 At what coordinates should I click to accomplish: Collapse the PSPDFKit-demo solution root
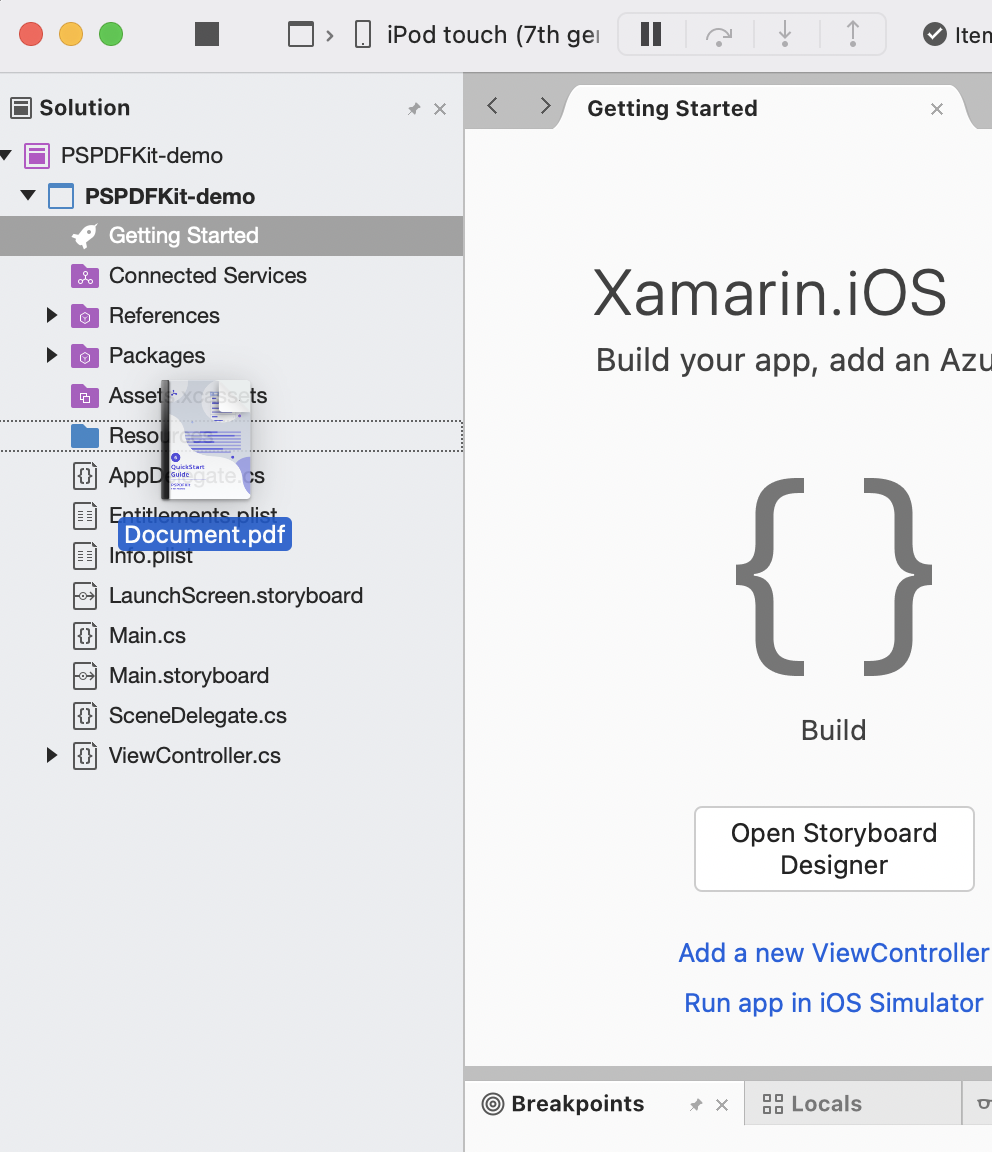6,155
